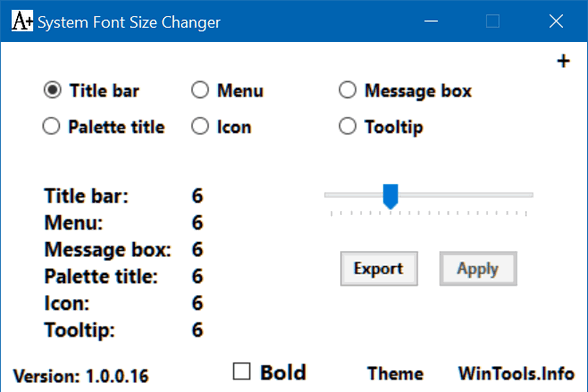Click the 'Palette title:' size label
Screen dimensions: 588x392
tap(101, 277)
